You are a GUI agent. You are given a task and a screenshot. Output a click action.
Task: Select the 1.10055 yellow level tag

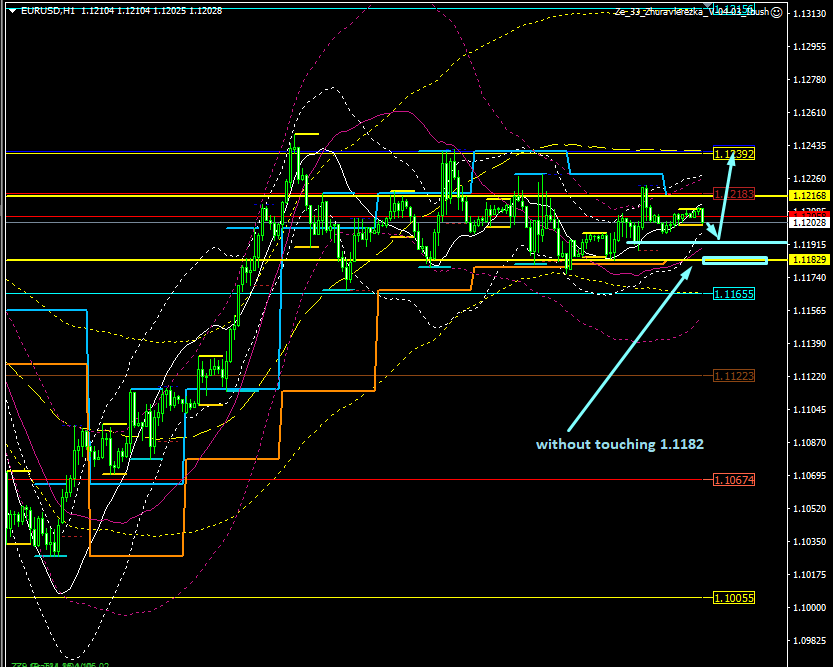[x=733, y=598]
